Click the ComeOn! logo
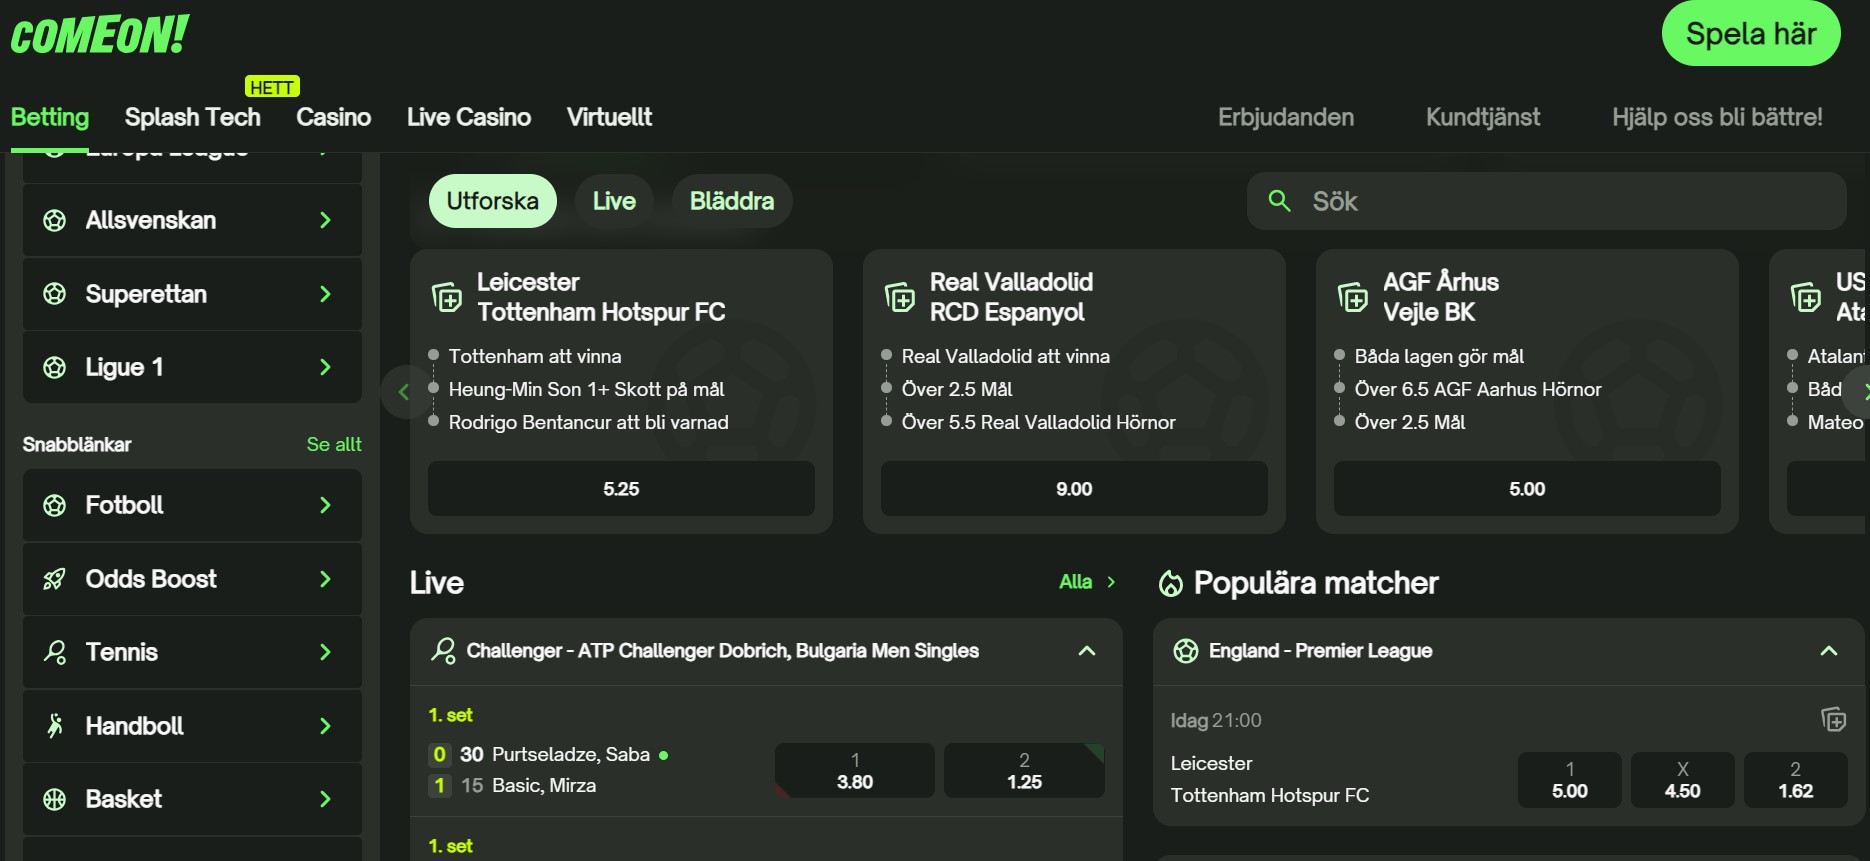This screenshot has width=1870, height=861. [99, 35]
